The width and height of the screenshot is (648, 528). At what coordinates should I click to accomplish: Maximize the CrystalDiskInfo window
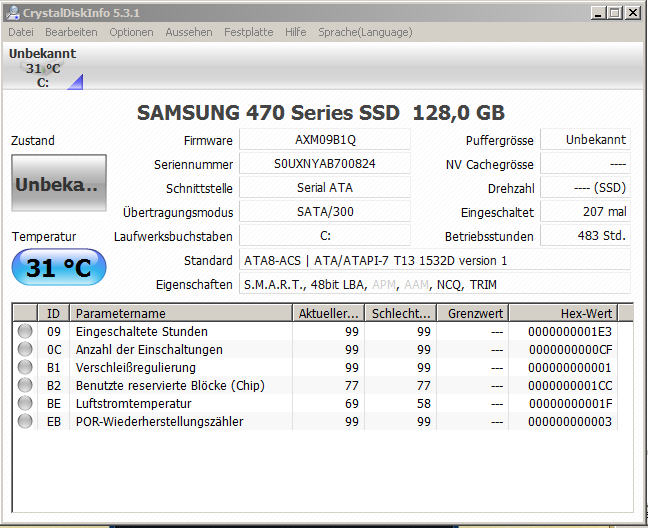pyautogui.click(x=615, y=13)
